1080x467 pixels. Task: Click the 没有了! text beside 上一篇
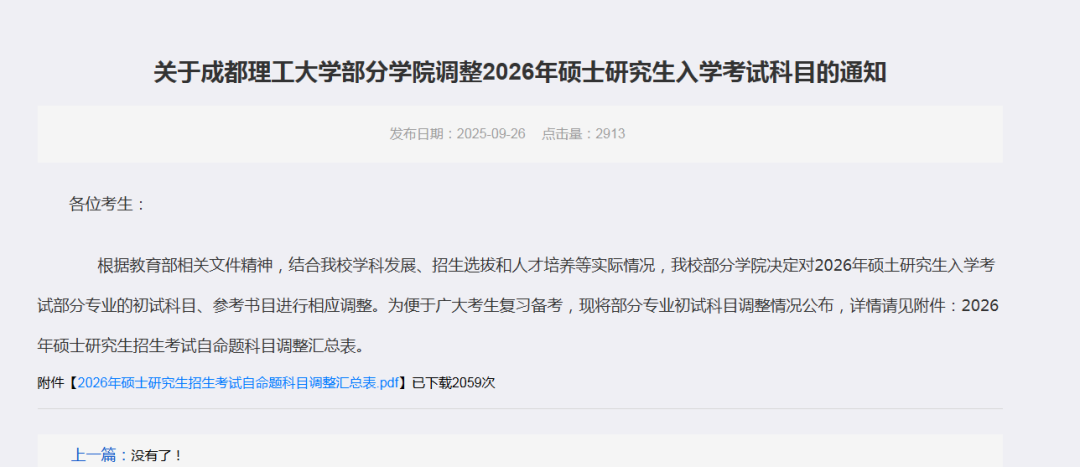[x=156, y=455]
